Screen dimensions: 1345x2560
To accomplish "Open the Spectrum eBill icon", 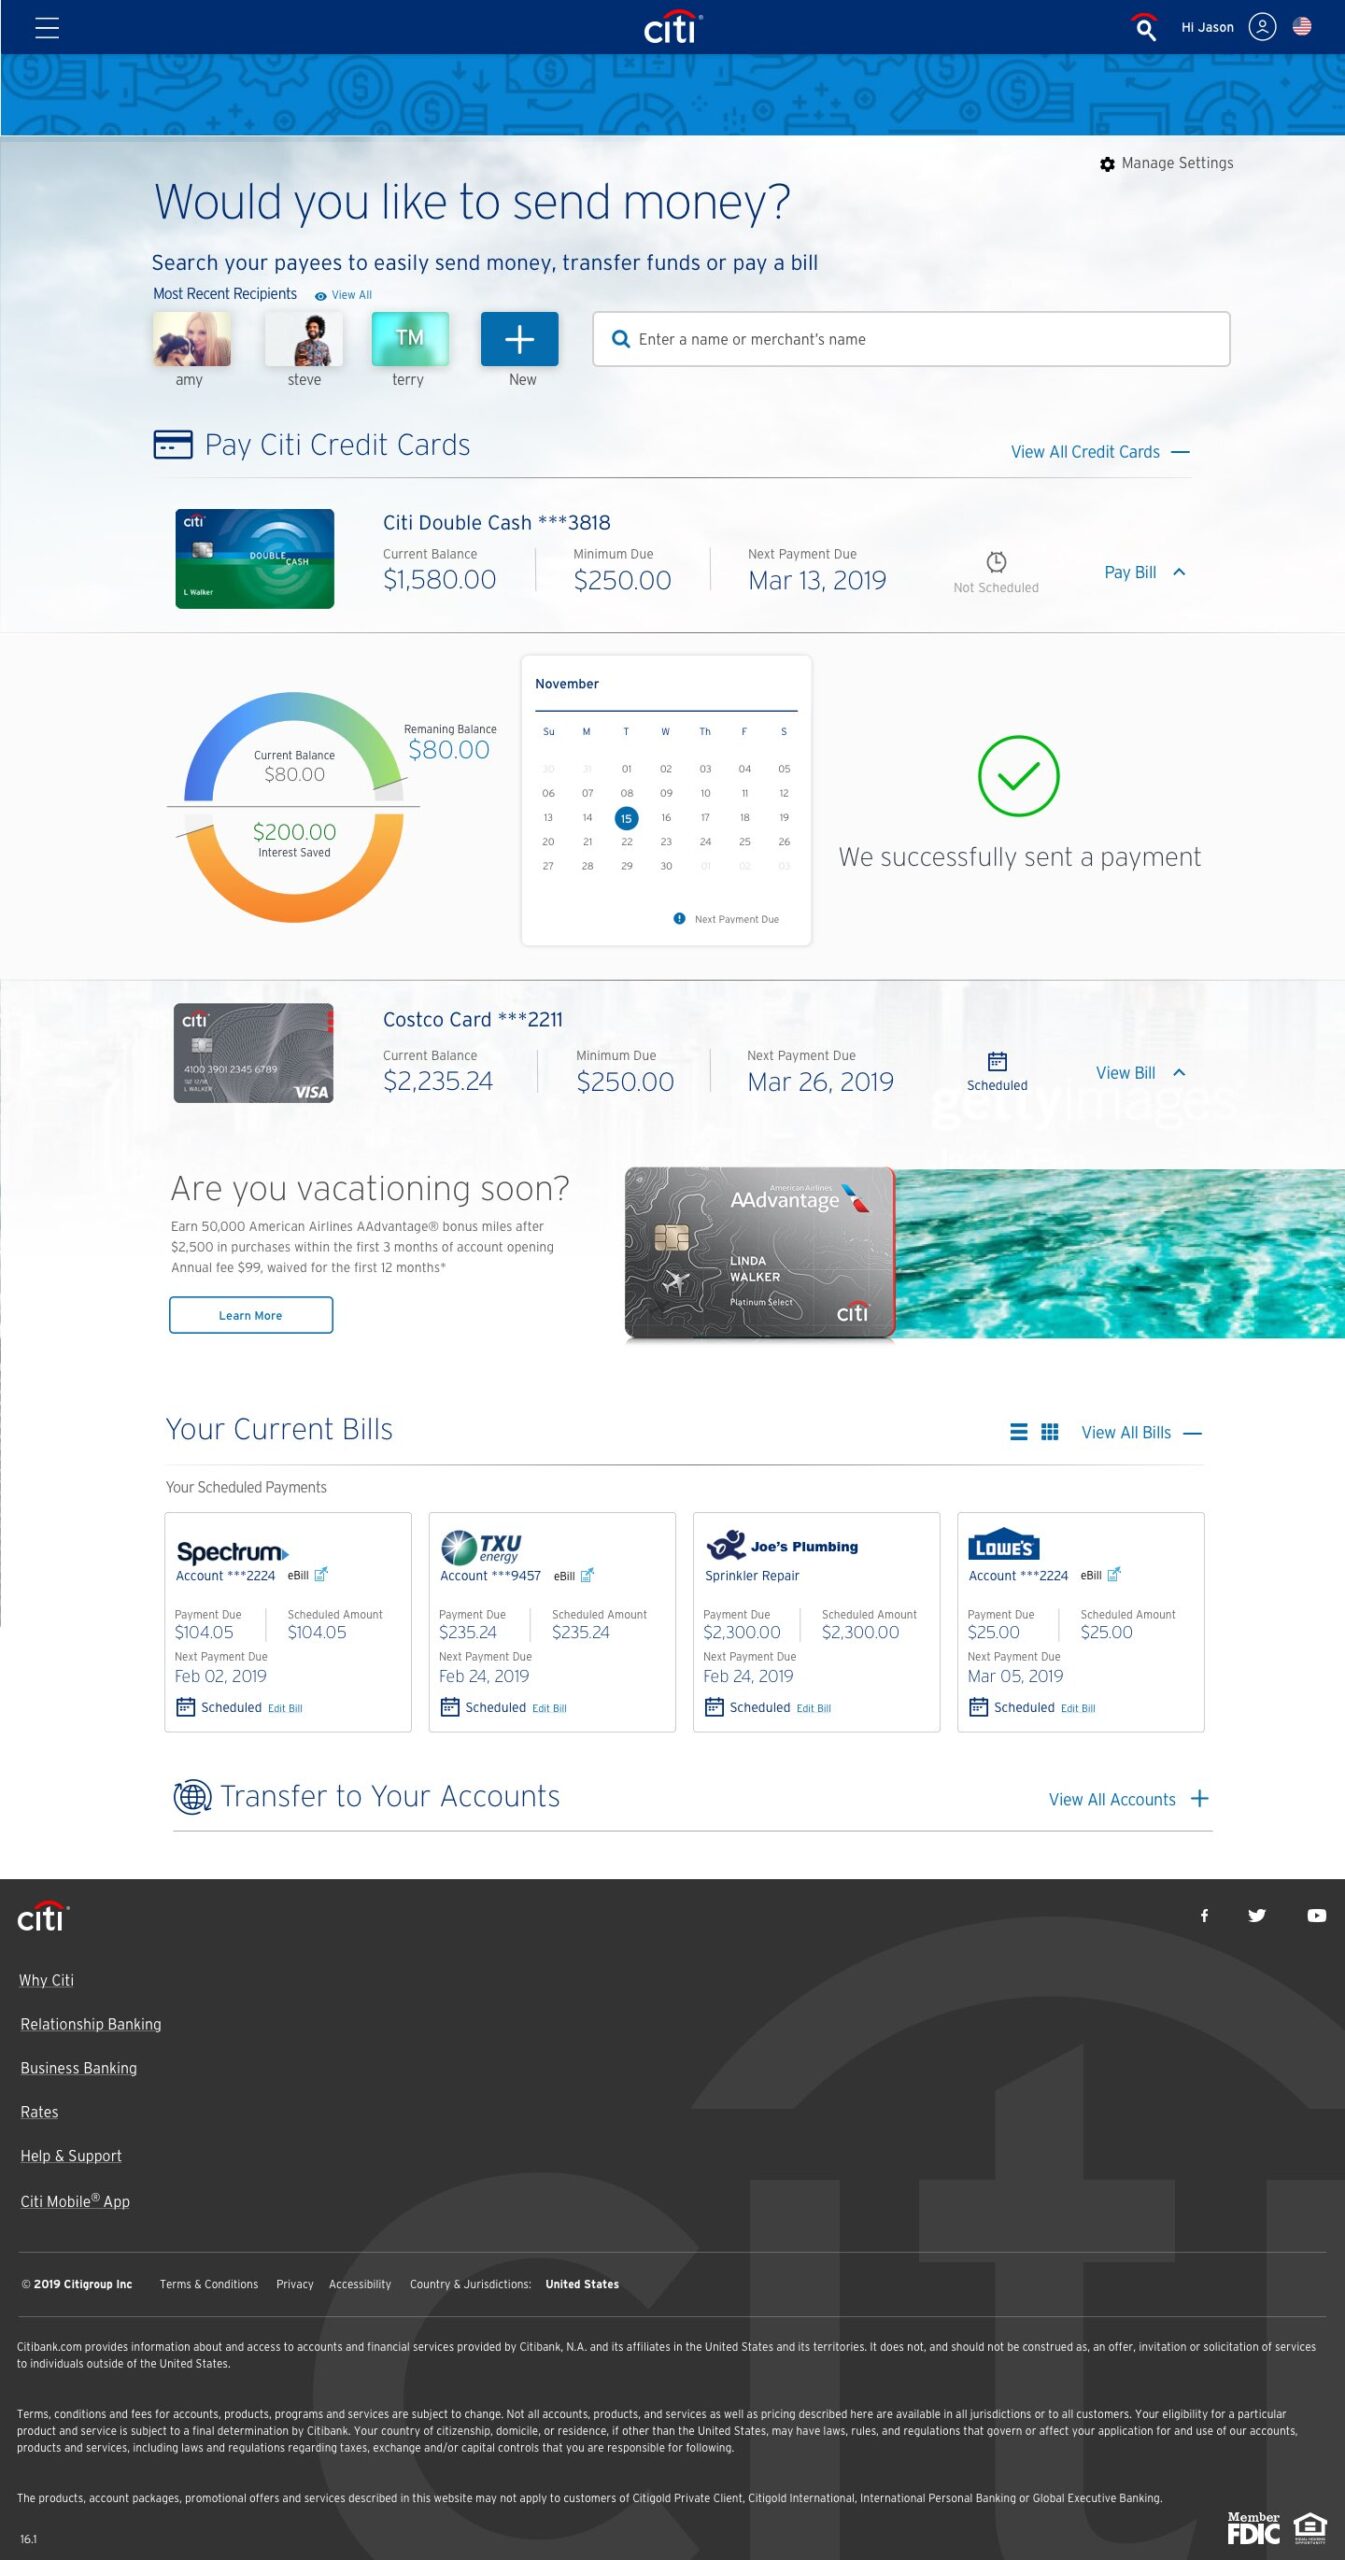I will 321,1575.
